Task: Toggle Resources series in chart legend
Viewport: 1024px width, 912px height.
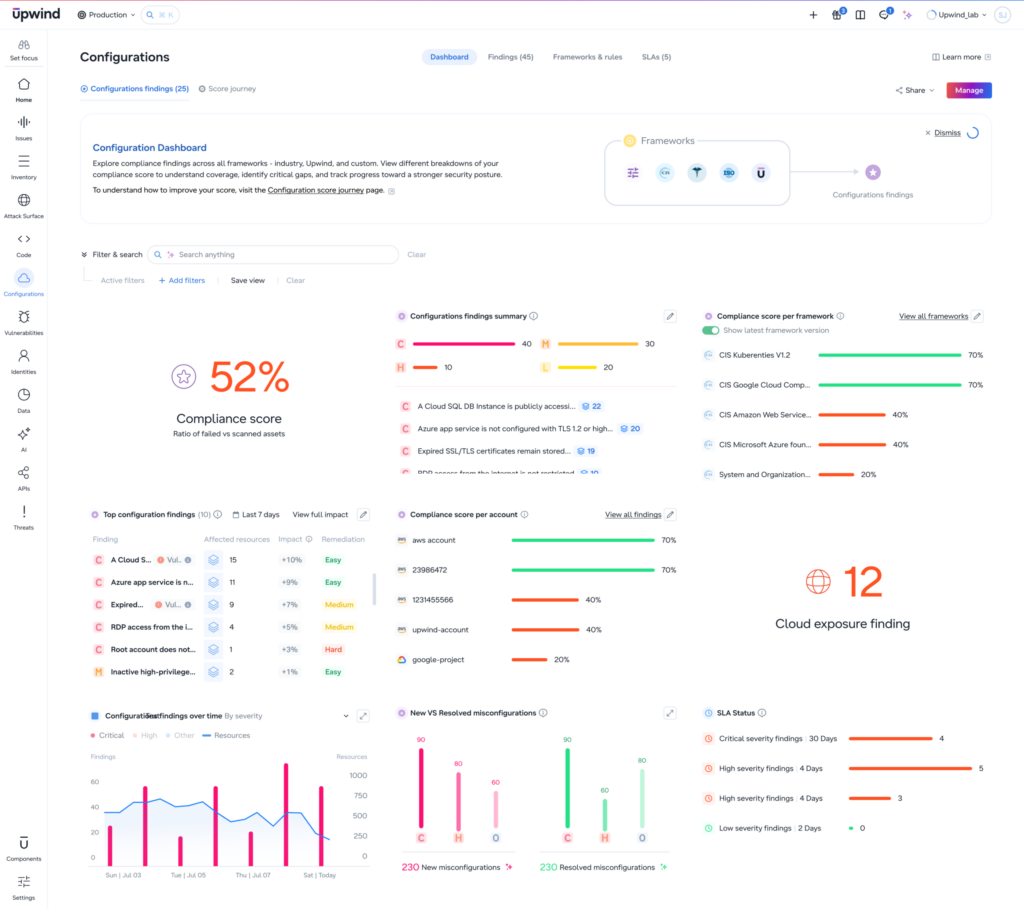Action: point(226,736)
